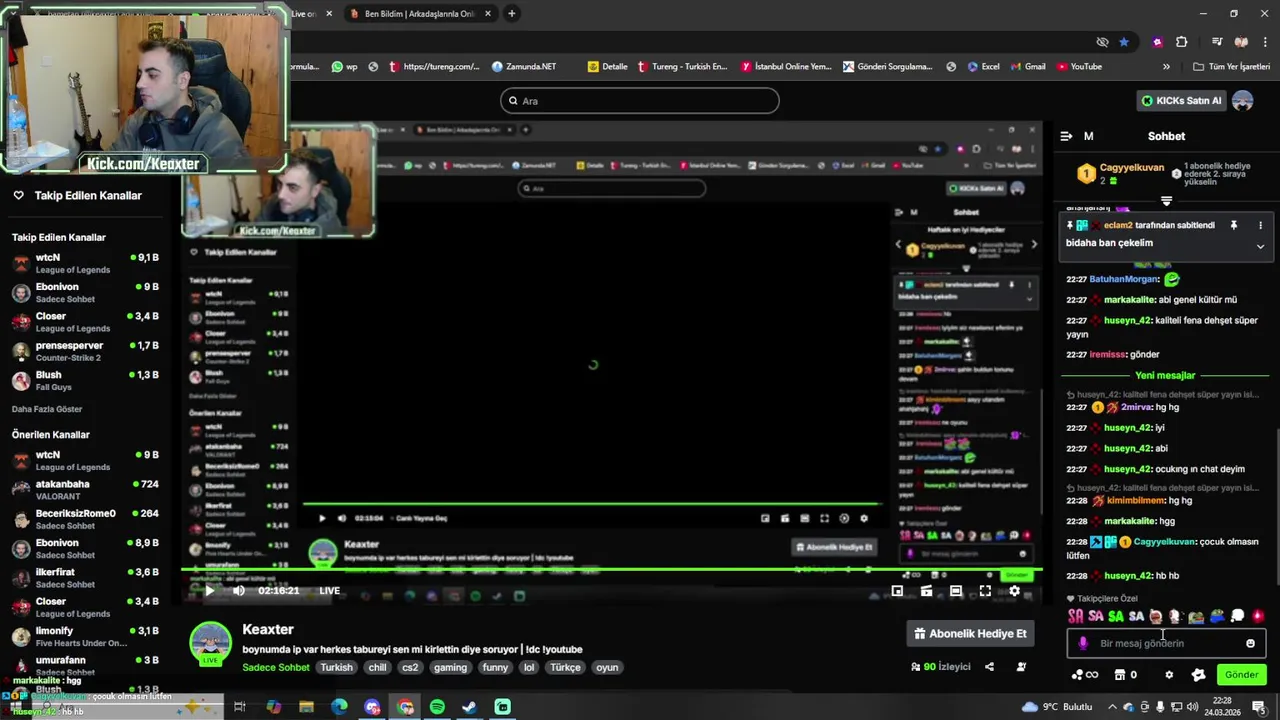The width and height of the screenshot is (1280, 720).
Task: Open İstanbul Online Yem... bookmark
Action: 786,67
